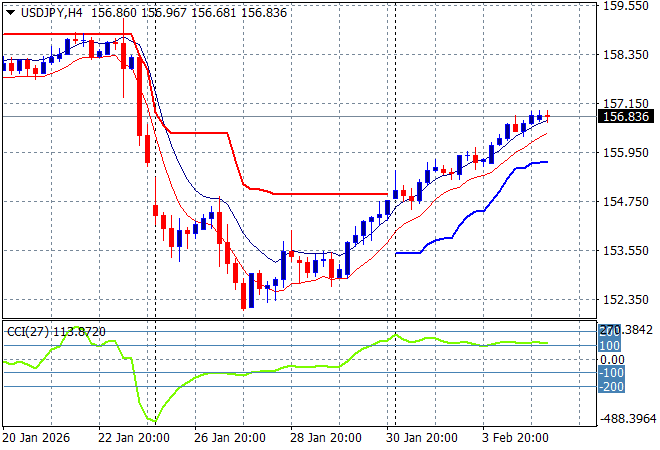Click the 154.750 price axis label
This screenshot has height=450, width=660.
626,202
